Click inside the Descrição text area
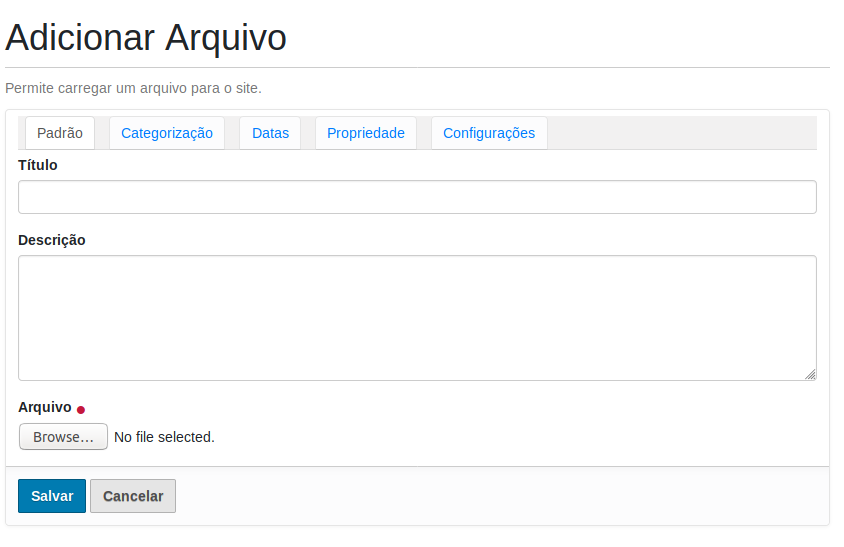Screen dimensions: 844x547 point(417,317)
